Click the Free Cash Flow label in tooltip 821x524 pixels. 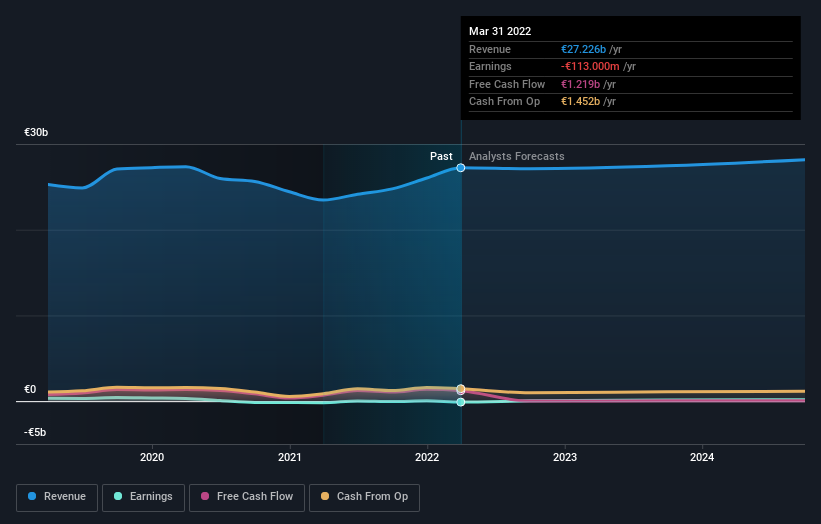(507, 84)
